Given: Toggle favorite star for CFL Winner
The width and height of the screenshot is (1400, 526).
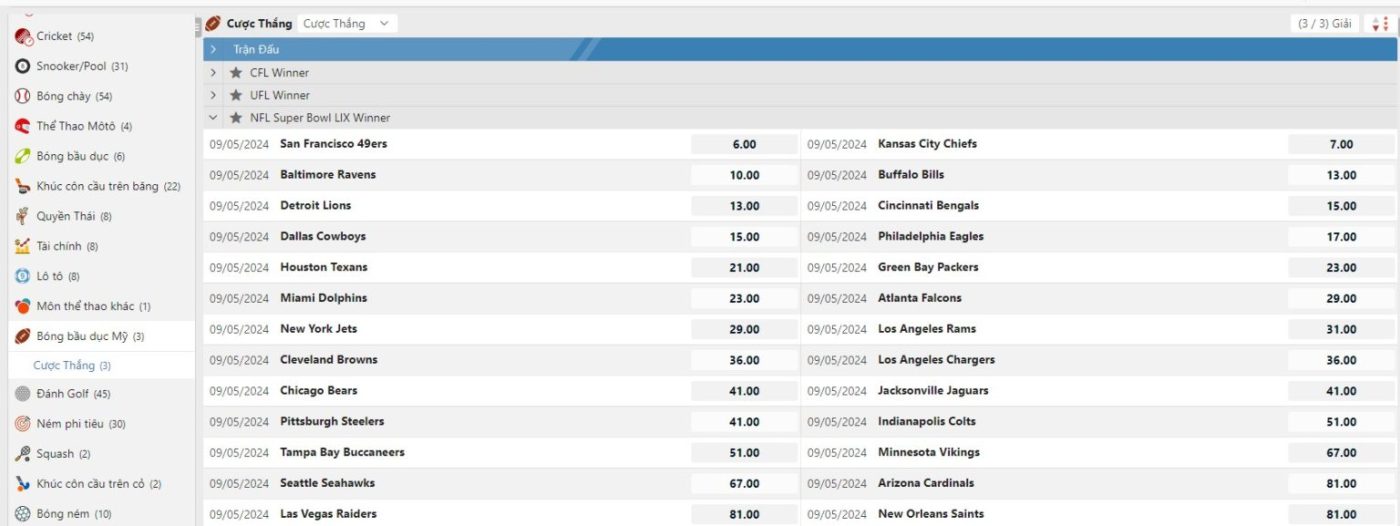Looking at the screenshot, I should [x=236, y=73].
